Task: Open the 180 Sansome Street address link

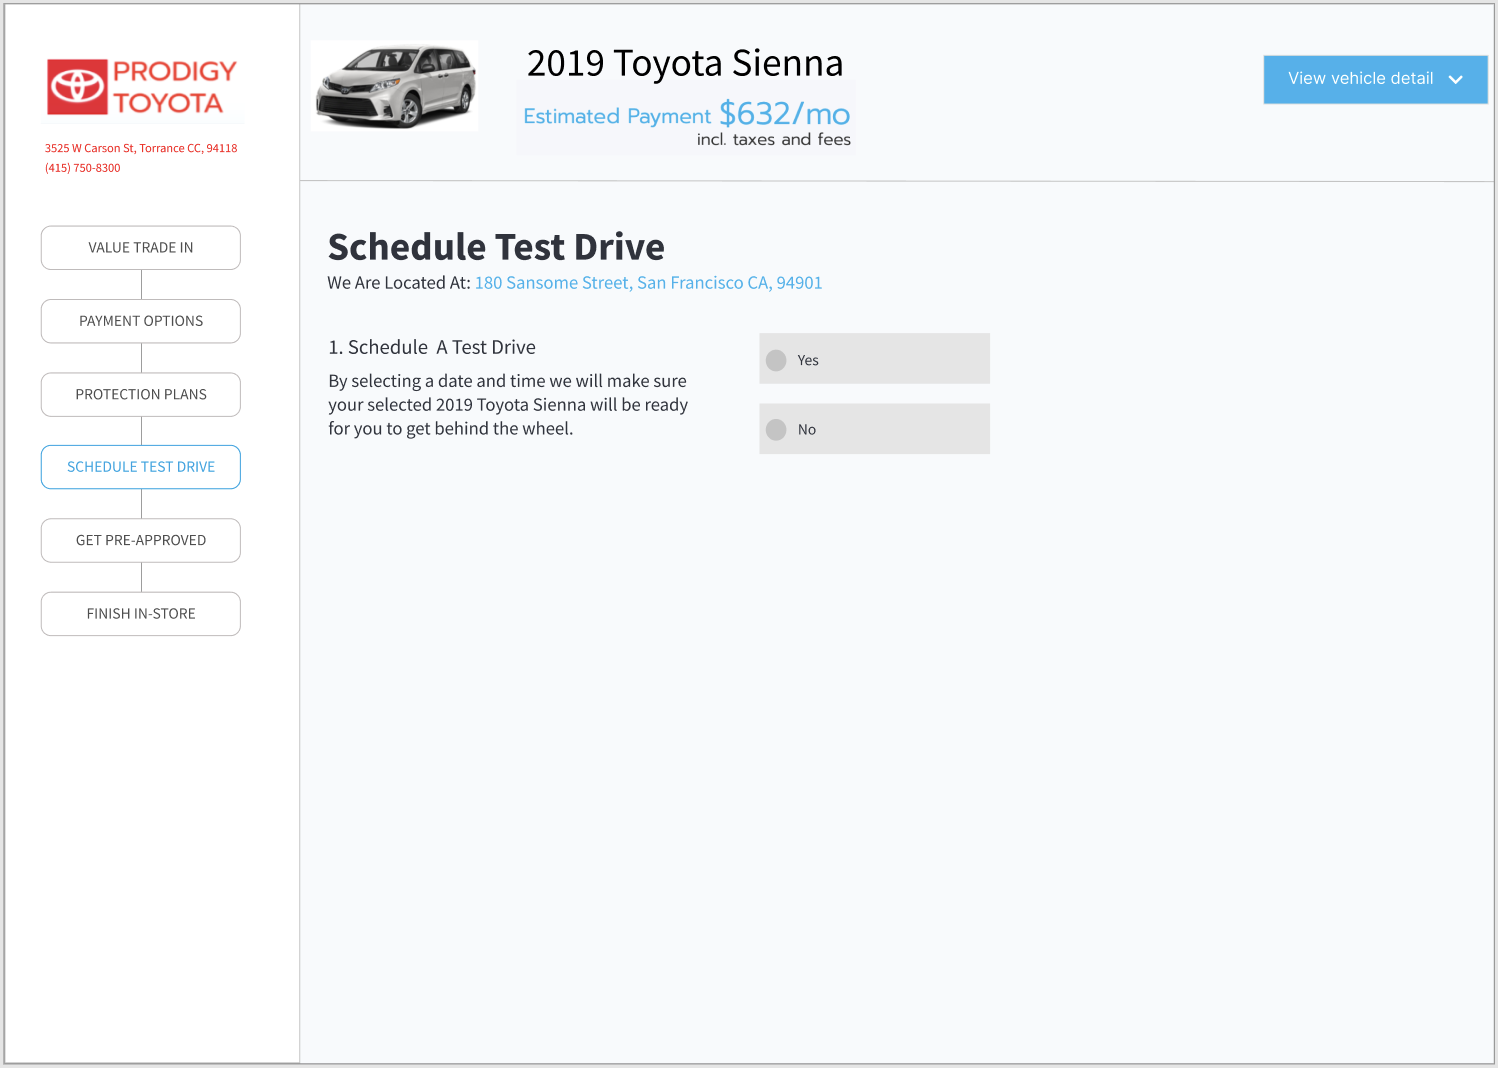Action: 648,283
